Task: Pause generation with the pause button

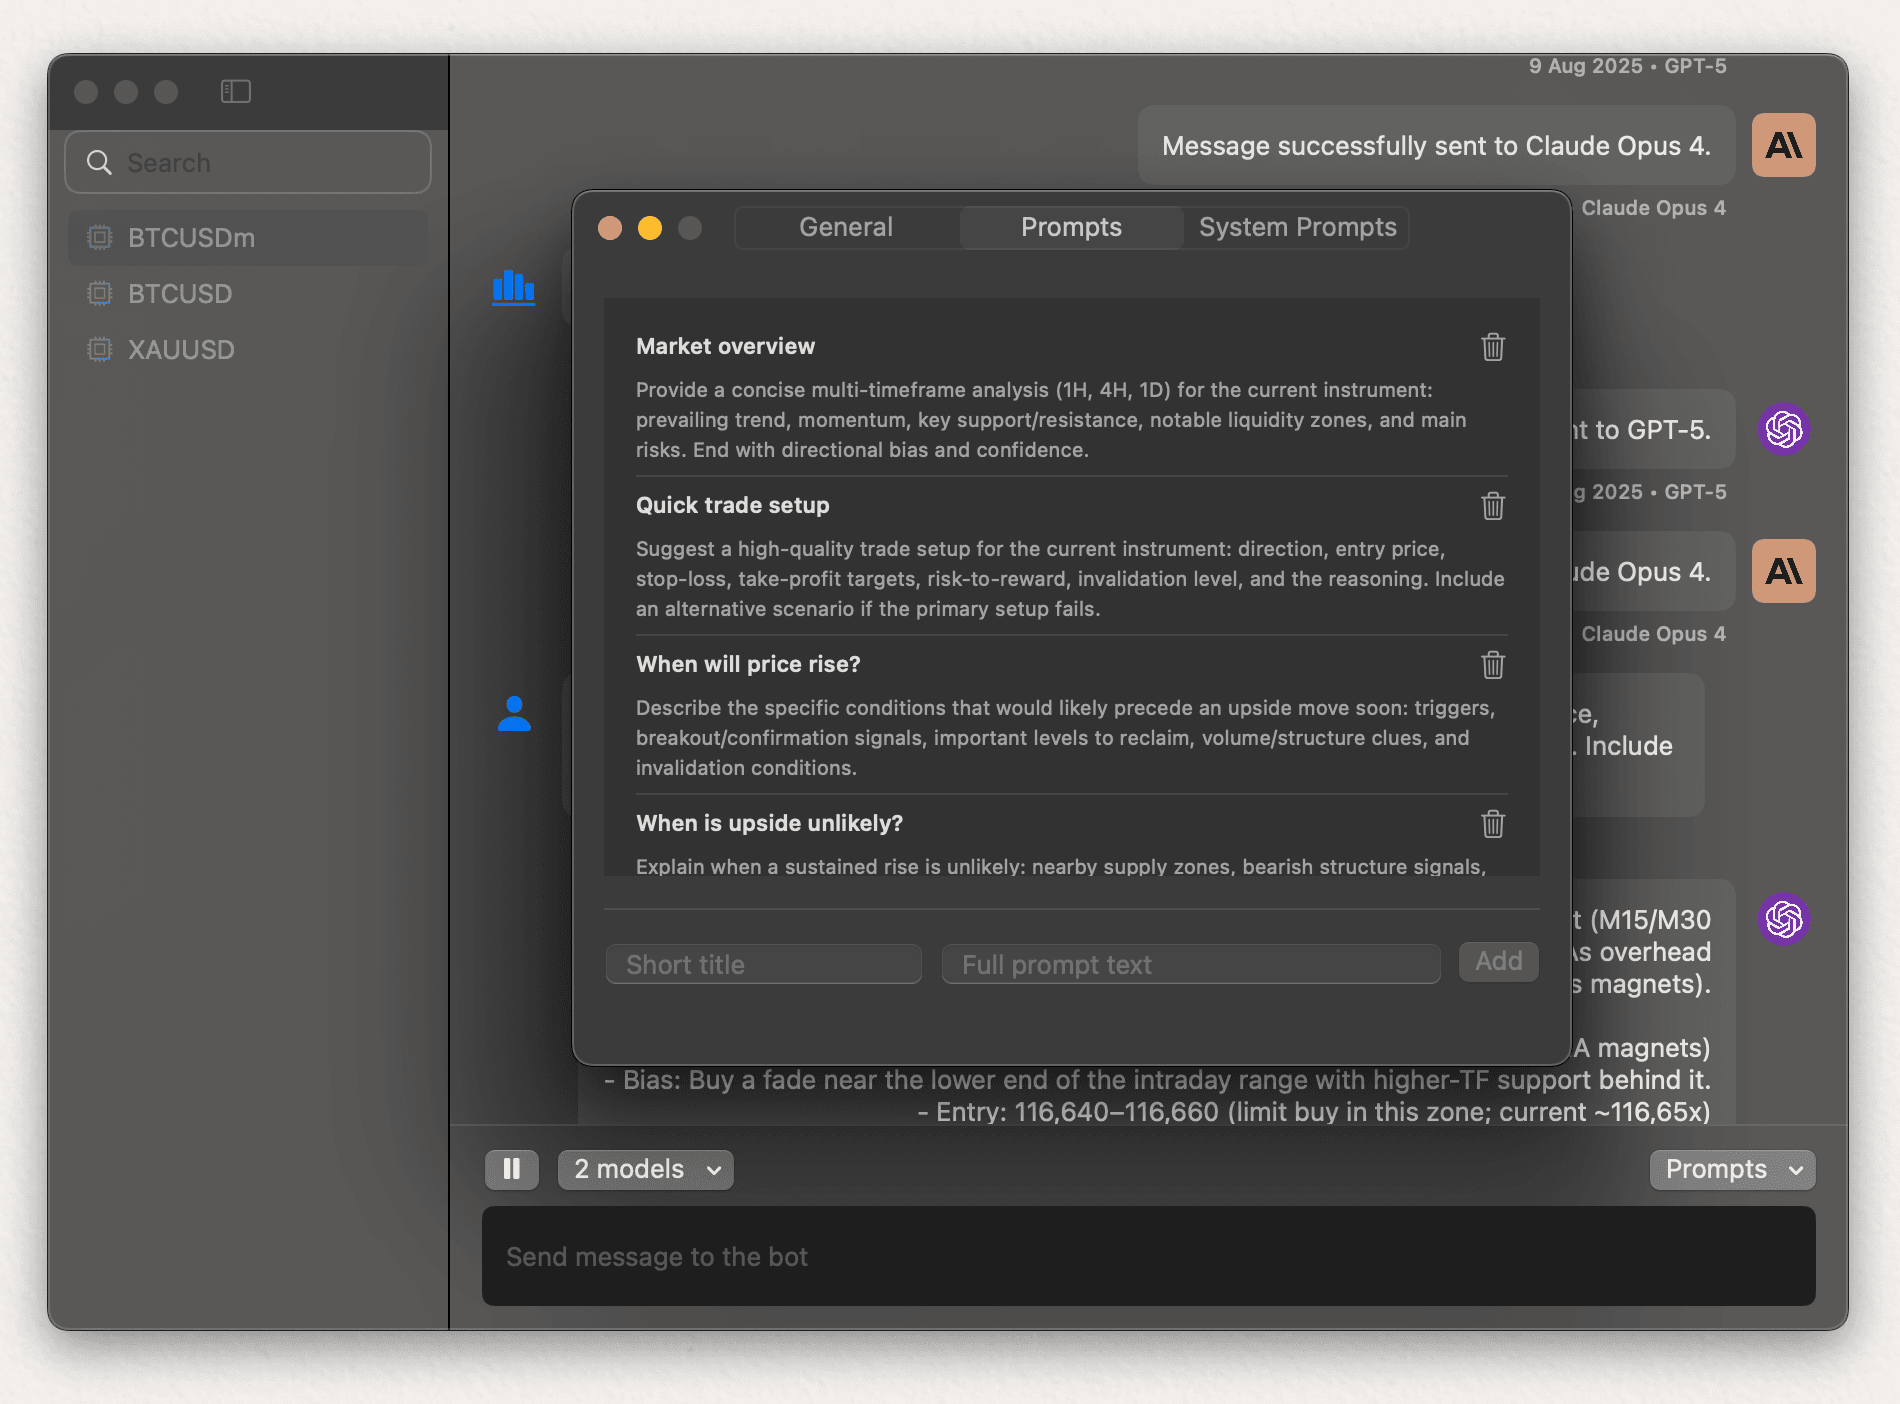Action: point(512,1169)
